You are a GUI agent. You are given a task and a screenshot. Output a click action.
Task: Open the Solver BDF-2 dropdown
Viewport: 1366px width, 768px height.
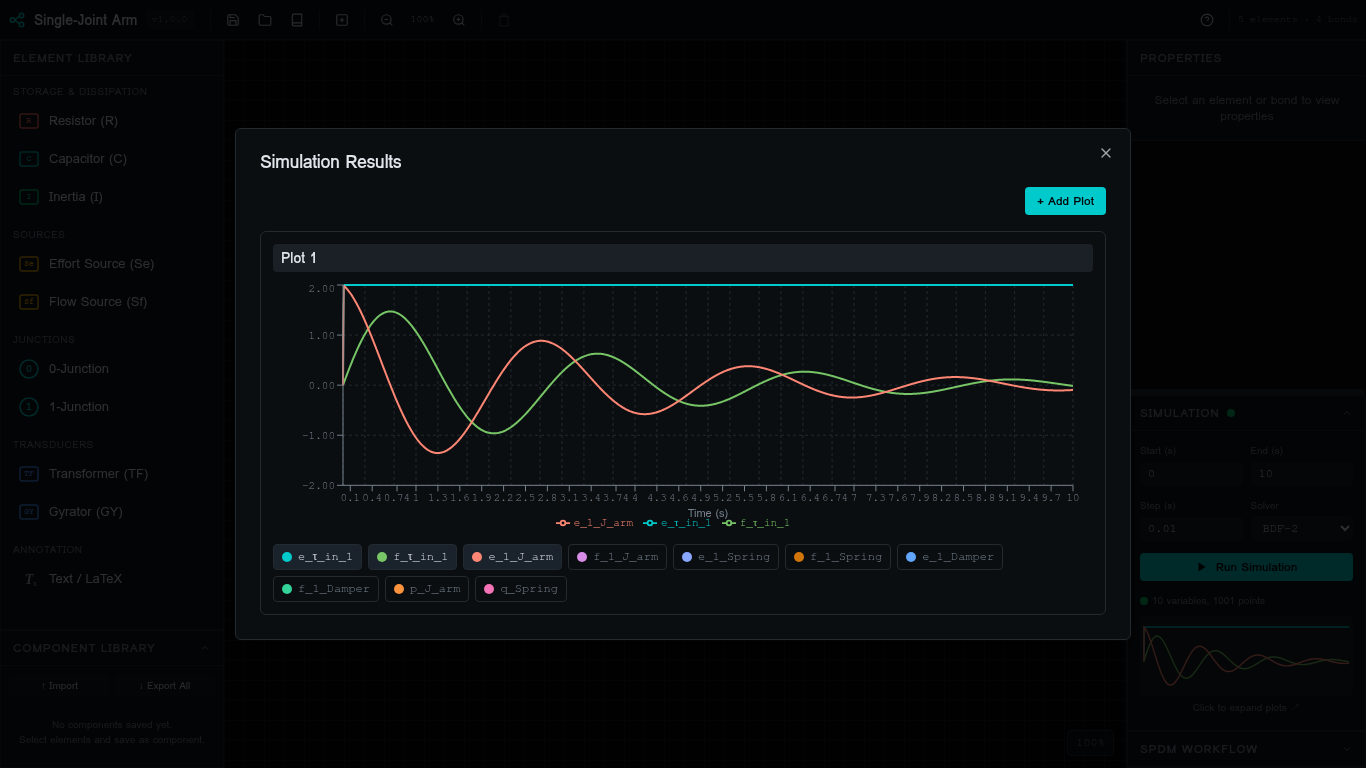1301,528
